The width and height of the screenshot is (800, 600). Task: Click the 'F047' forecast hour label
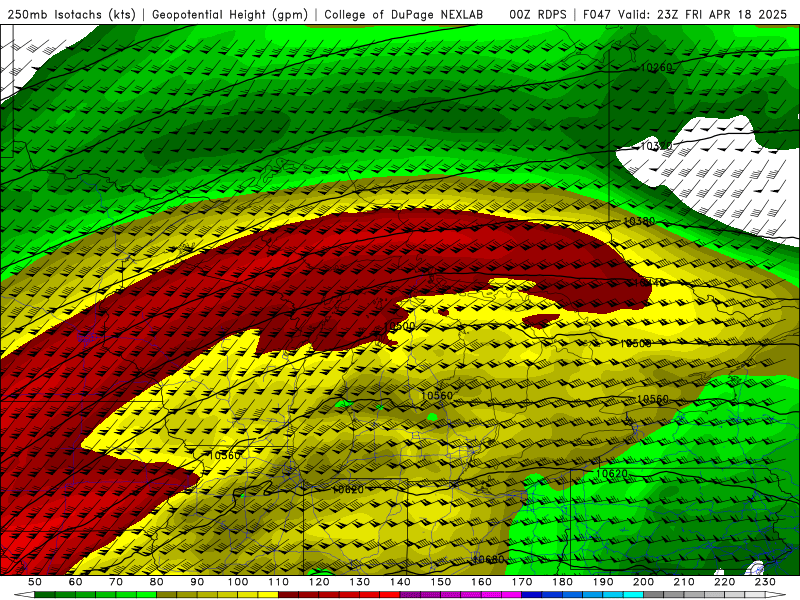(x=597, y=15)
